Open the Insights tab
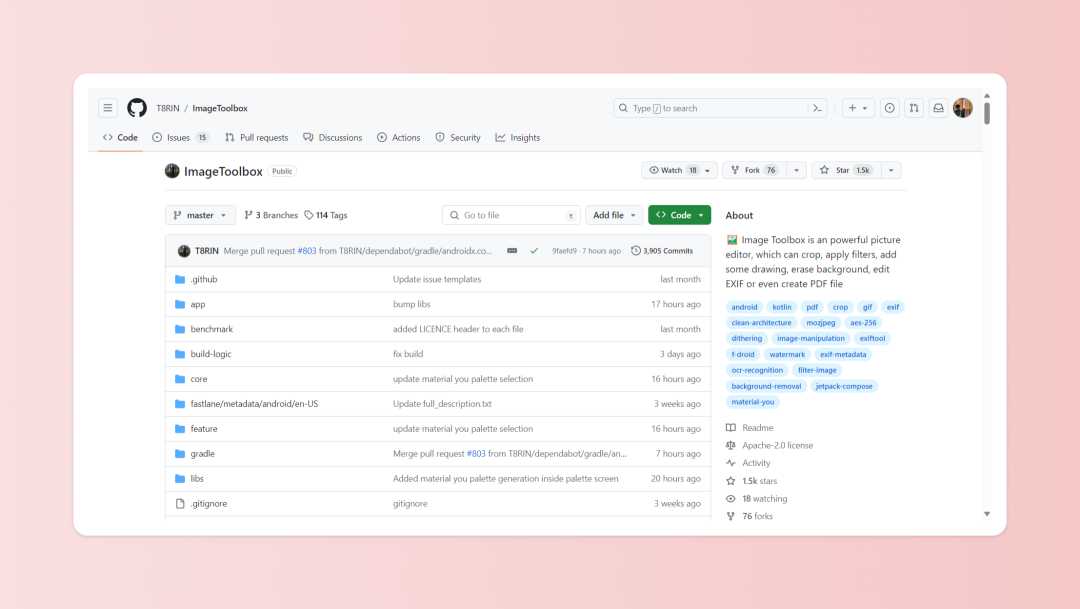Viewport: 1080px width, 609px height. [518, 138]
